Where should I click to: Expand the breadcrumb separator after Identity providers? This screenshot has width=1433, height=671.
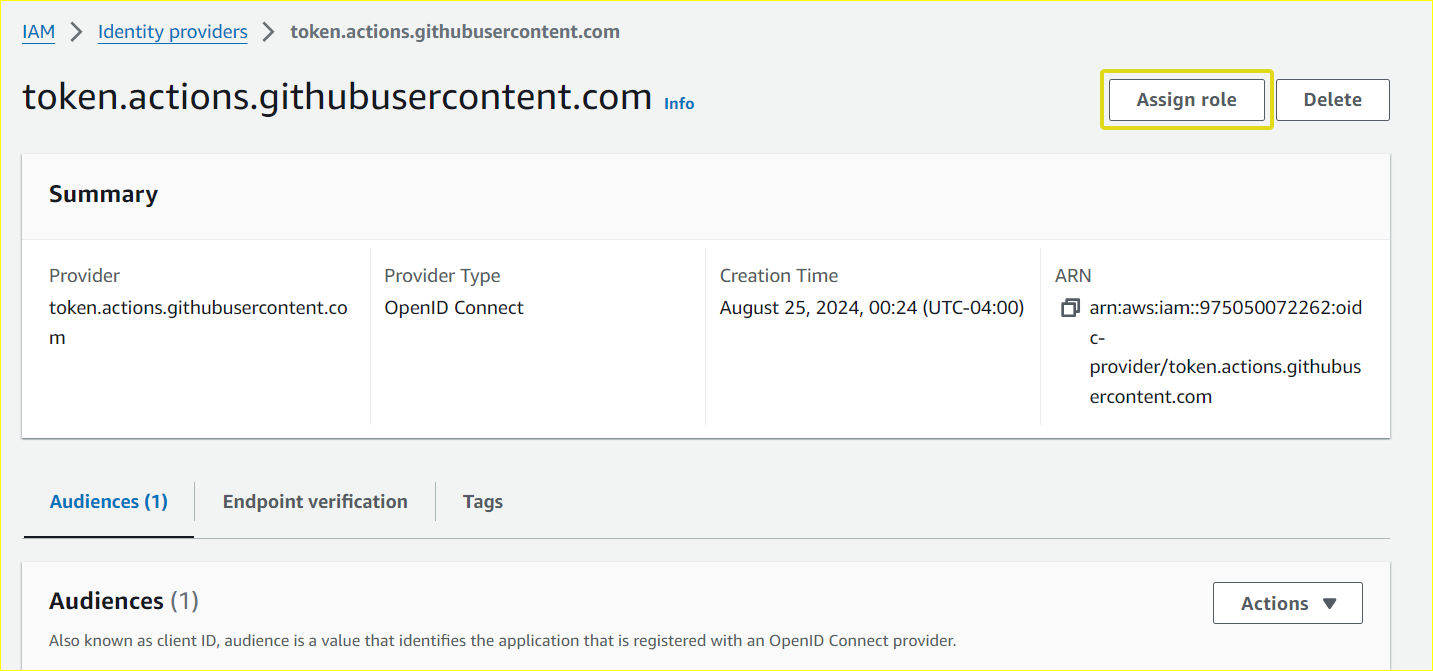point(267,31)
